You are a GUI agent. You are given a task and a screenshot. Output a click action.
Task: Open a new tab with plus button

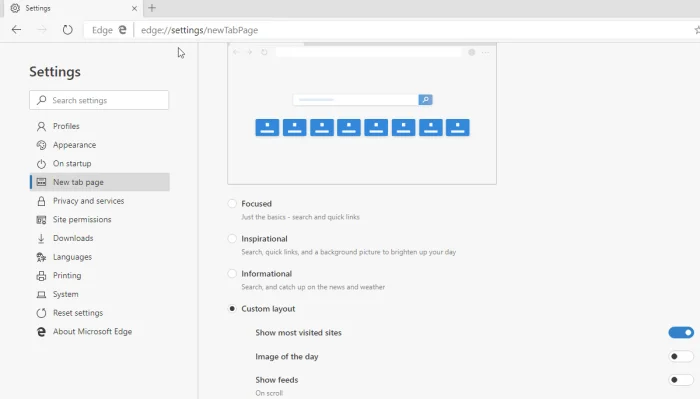click(x=152, y=8)
